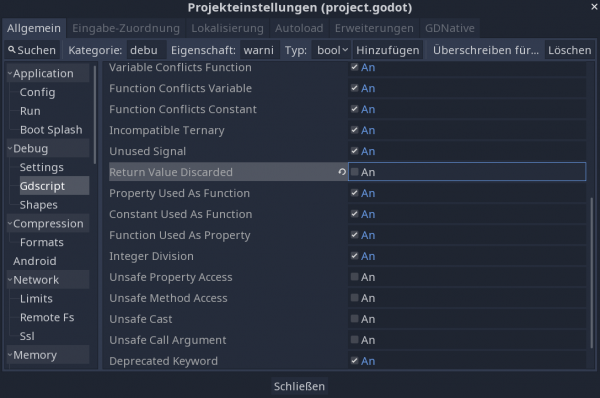Click the revert arrow for Return Value Discarded

(342, 172)
